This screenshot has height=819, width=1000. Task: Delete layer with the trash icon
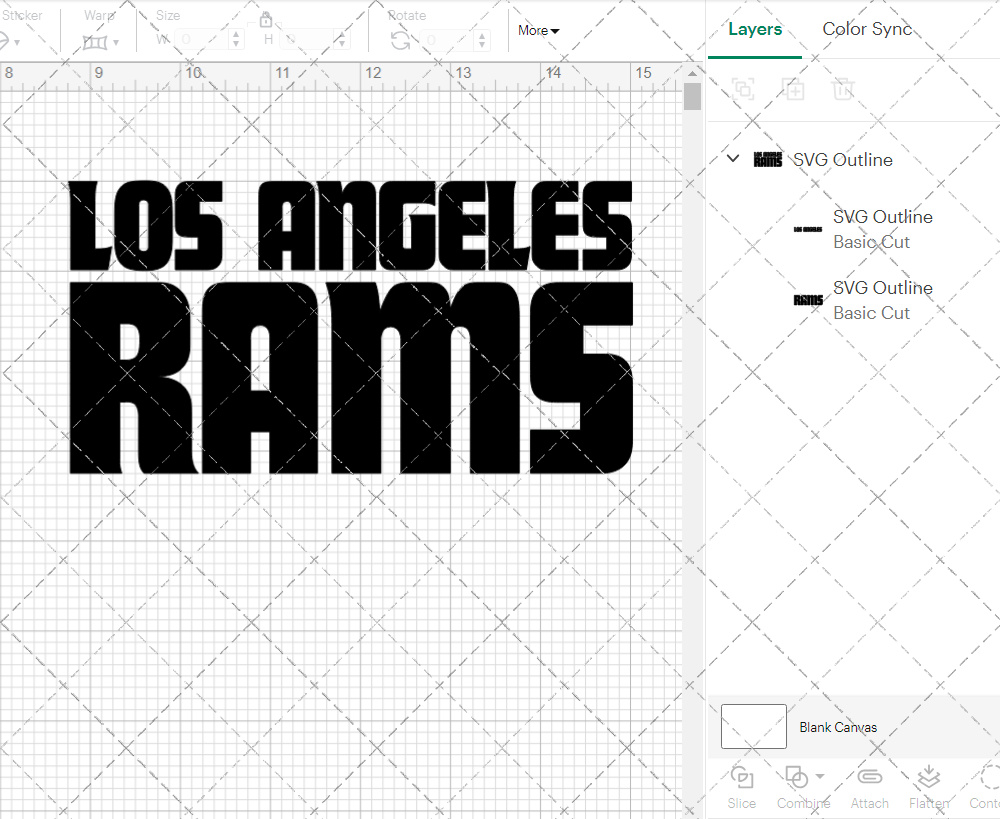pos(843,89)
